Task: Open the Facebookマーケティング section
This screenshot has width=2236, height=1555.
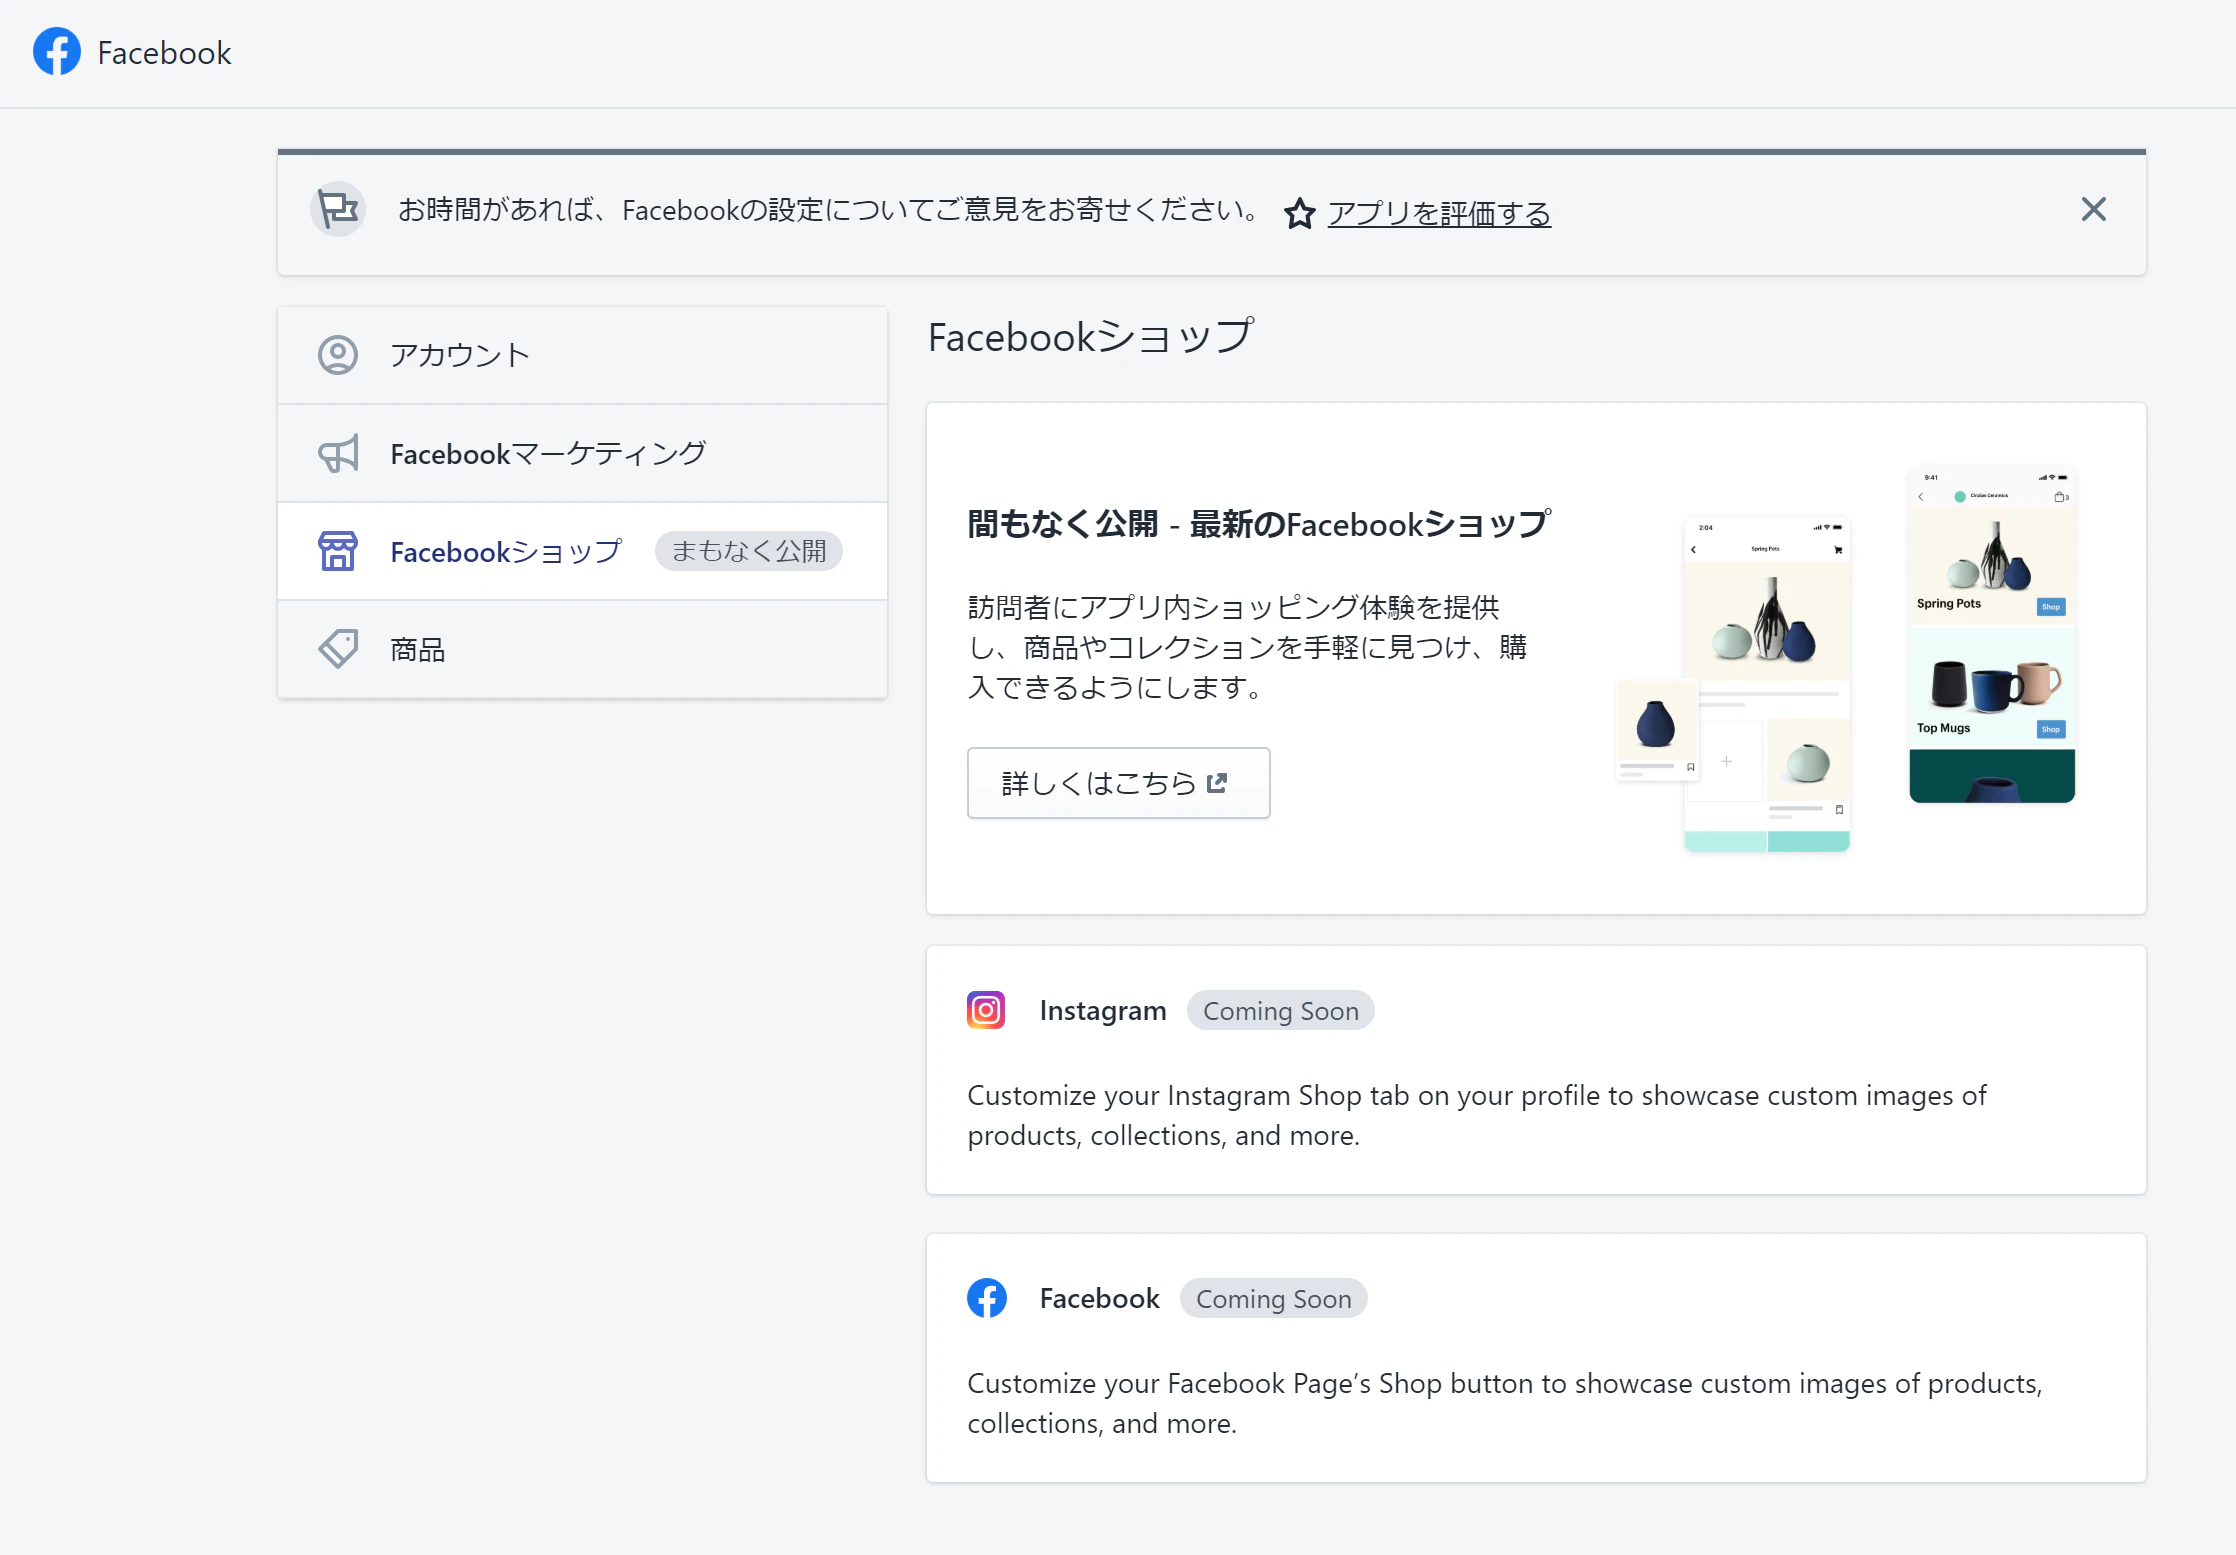Action: click(548, 454)
